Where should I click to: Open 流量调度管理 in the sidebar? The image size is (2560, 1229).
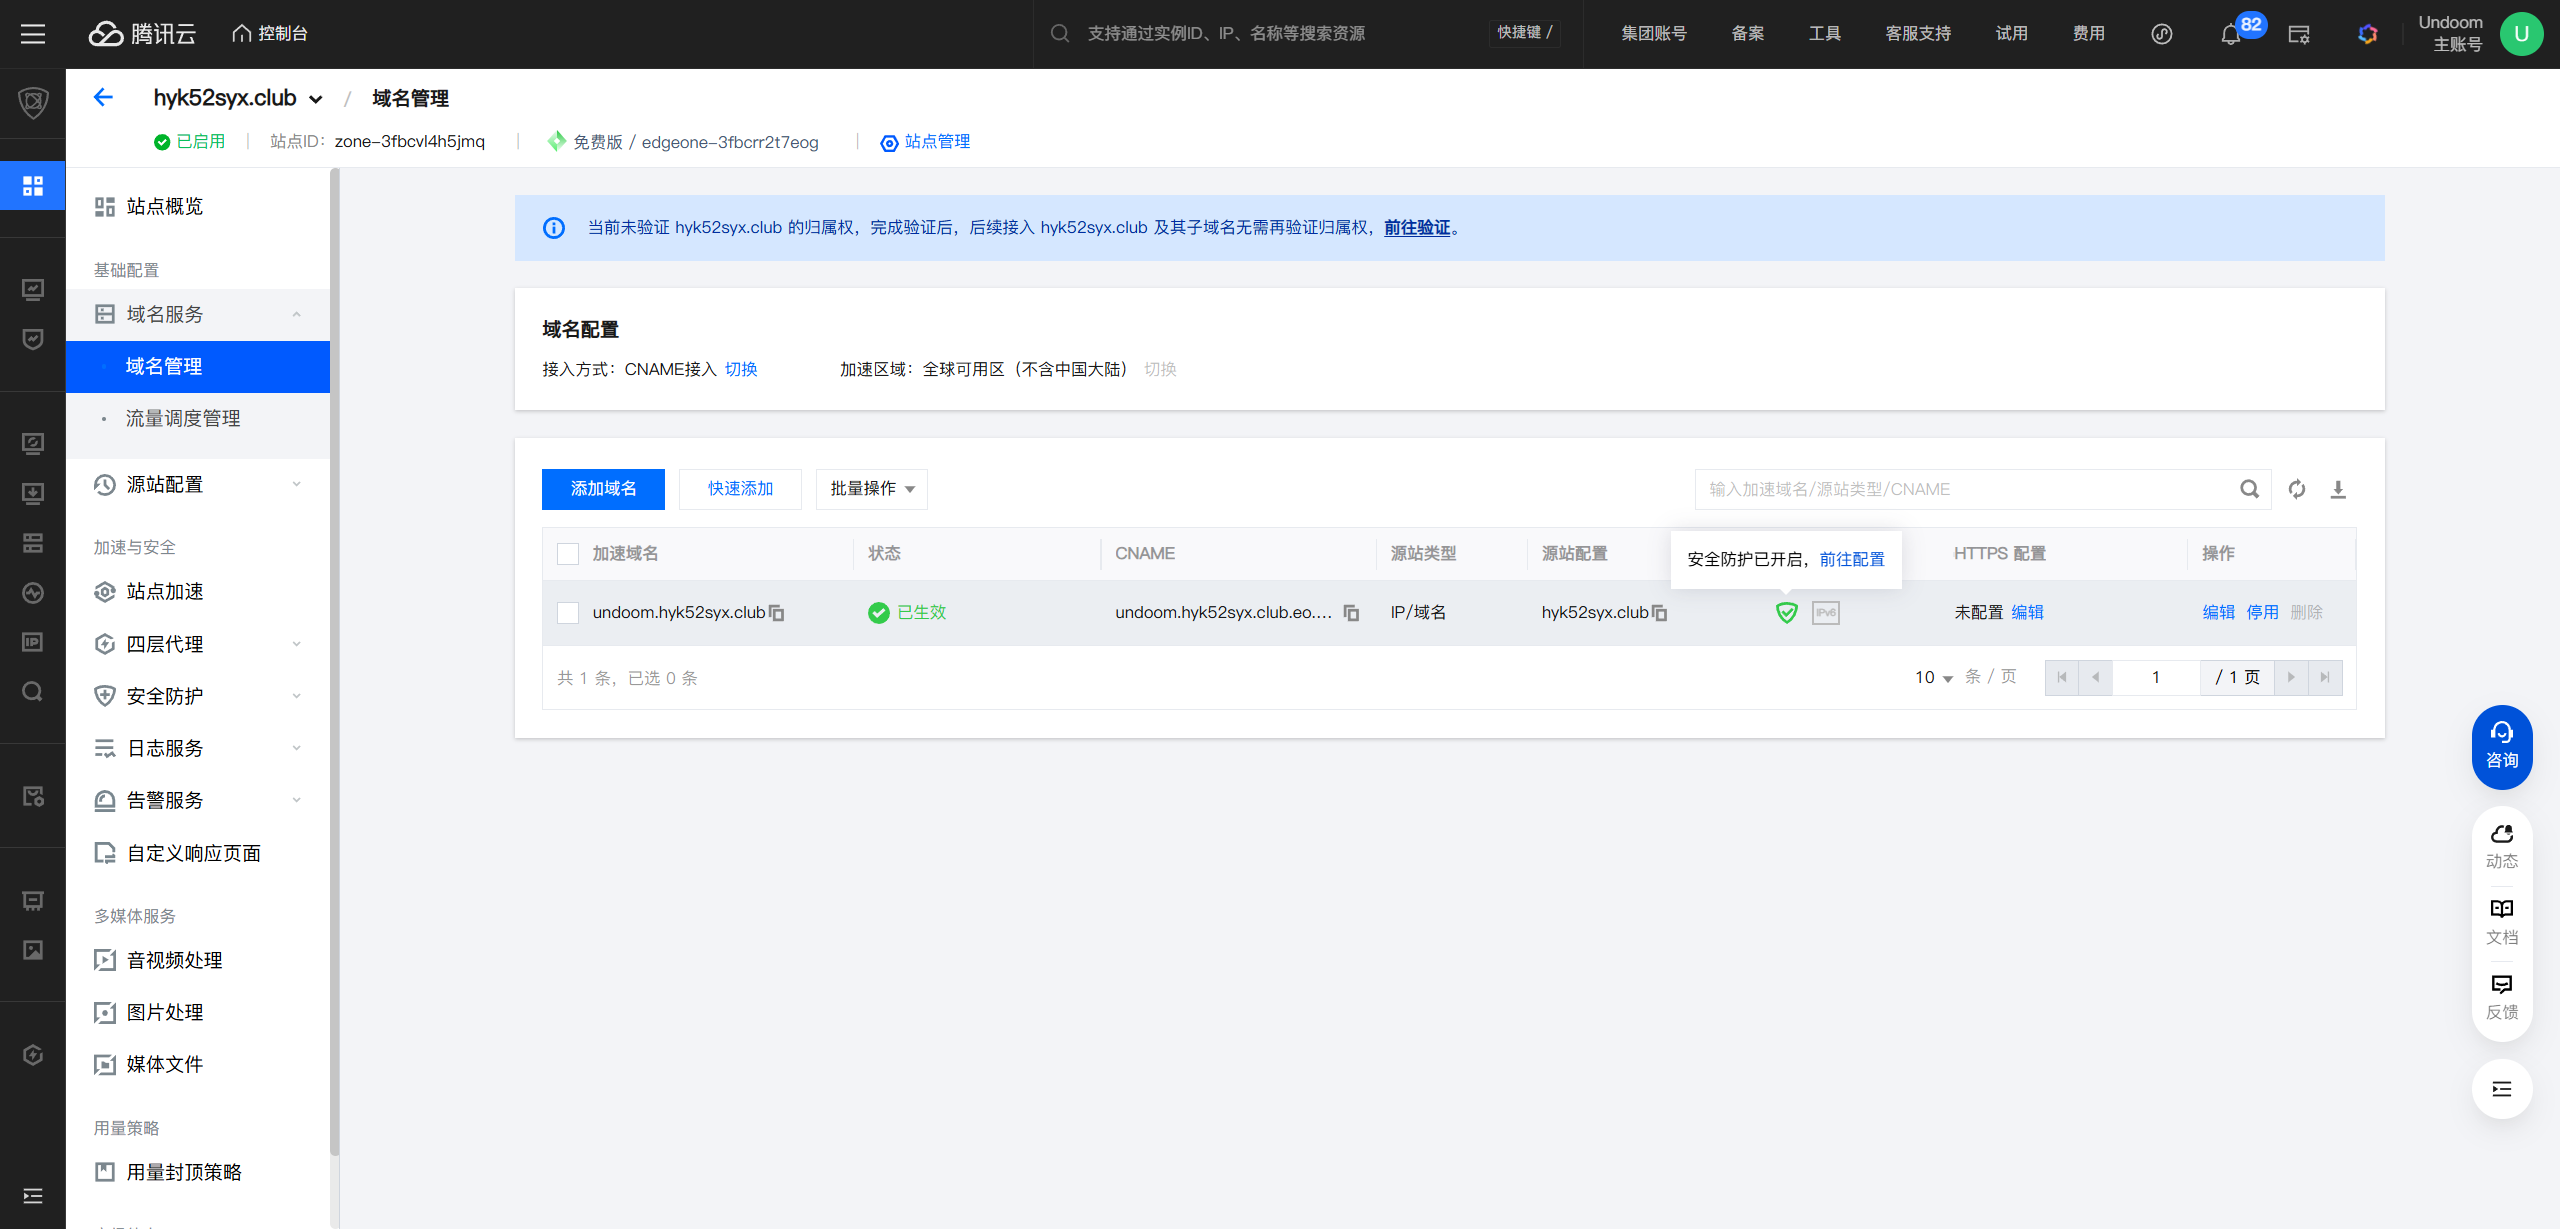pos(183,419)
